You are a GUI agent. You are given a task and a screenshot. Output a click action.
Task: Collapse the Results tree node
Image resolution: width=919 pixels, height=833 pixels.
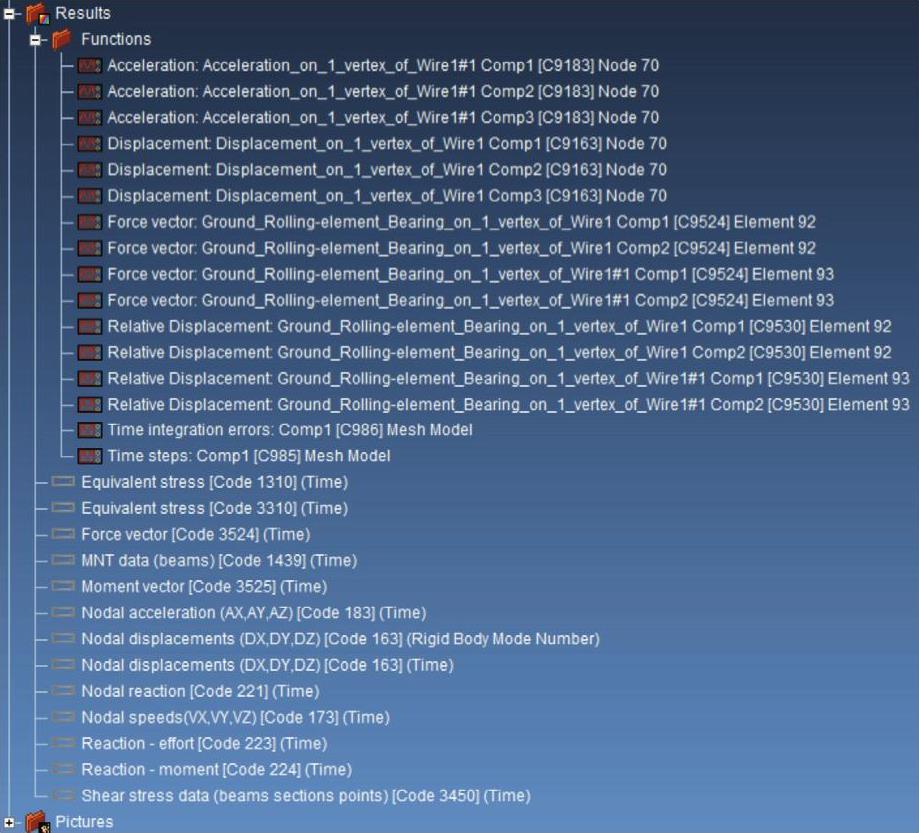(x=11, y=13)
